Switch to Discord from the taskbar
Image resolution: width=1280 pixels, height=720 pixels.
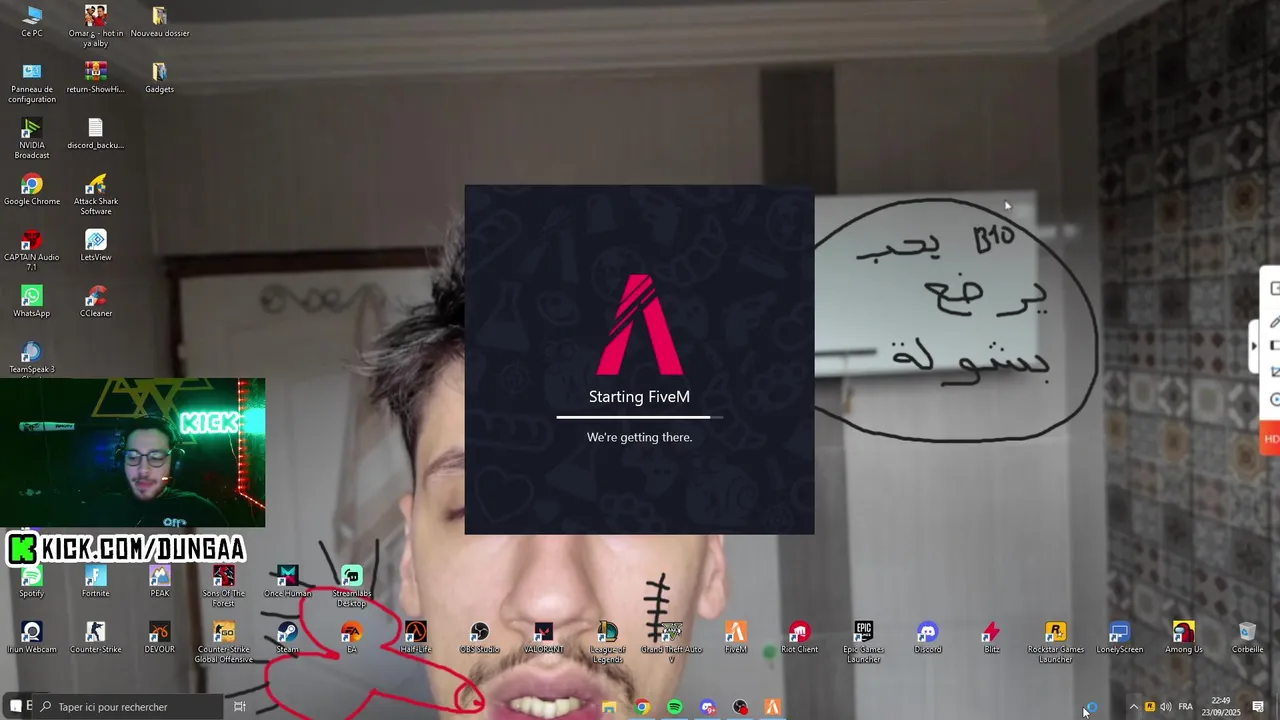(x=708, y=707)
